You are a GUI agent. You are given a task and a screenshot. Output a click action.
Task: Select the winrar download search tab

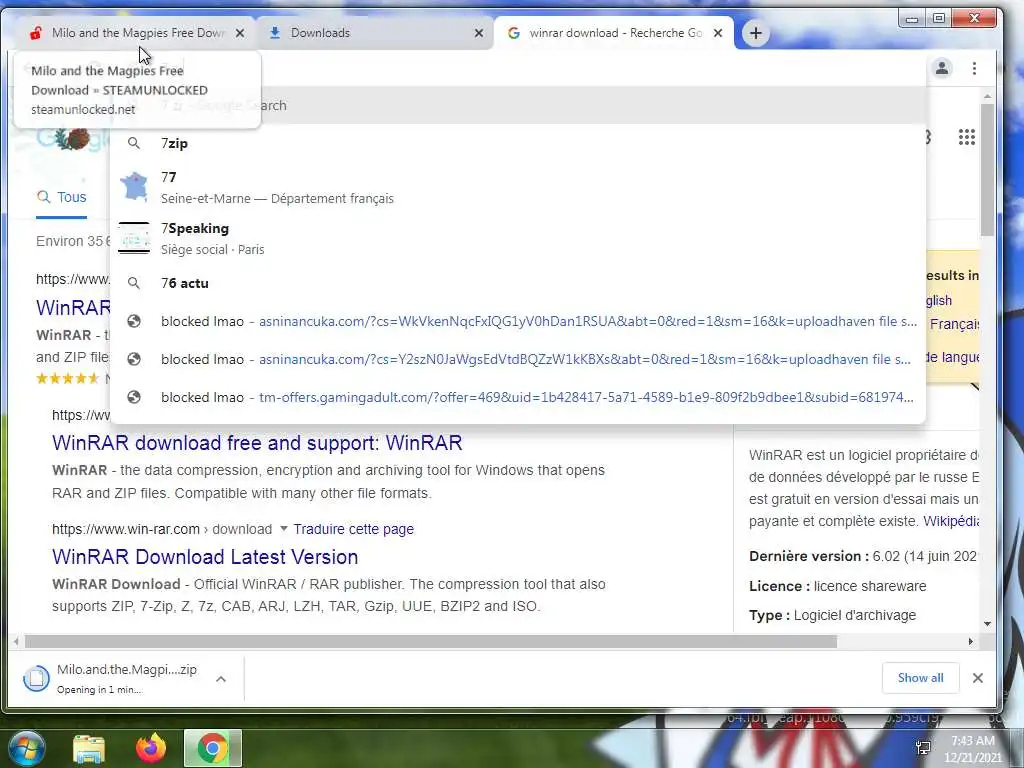[x=614, y=33]
